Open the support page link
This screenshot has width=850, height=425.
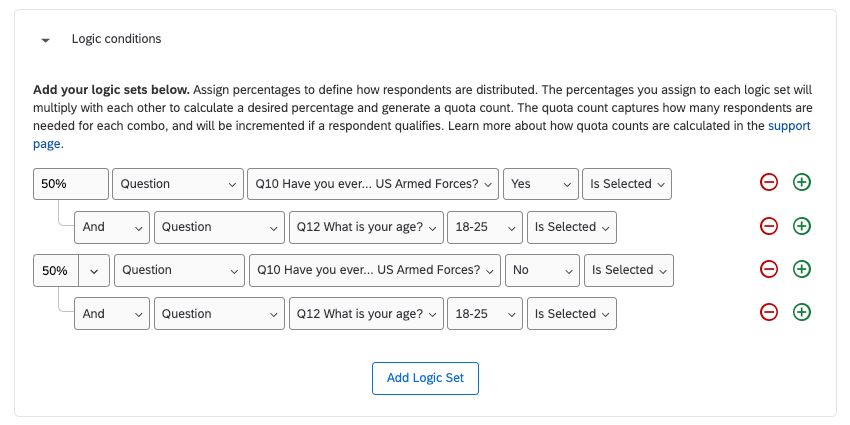pyautogui.click(x=789, y=126)
